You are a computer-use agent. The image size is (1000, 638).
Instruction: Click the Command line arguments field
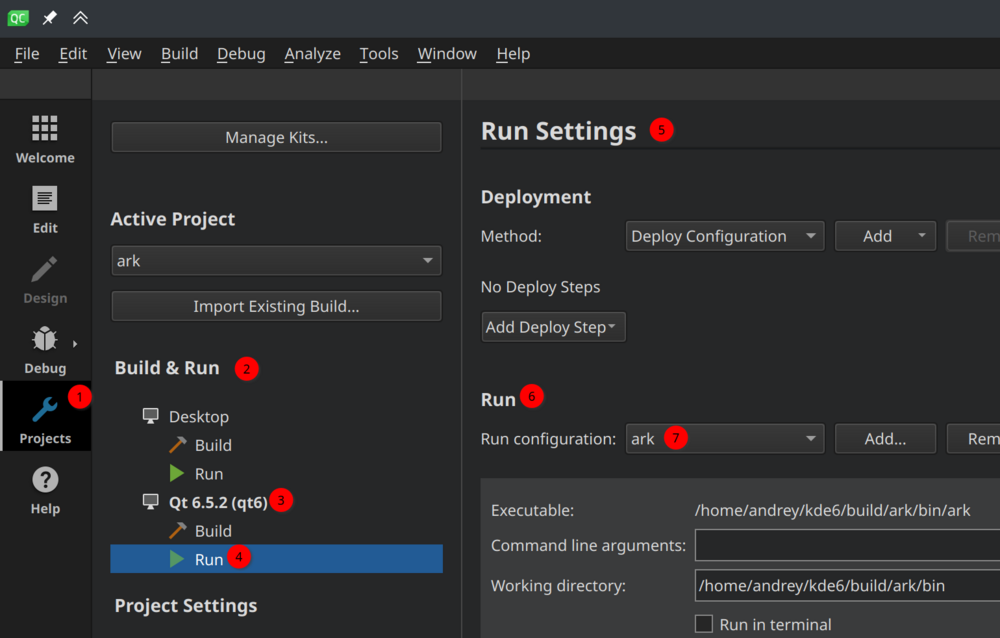[x=846, y=546]
